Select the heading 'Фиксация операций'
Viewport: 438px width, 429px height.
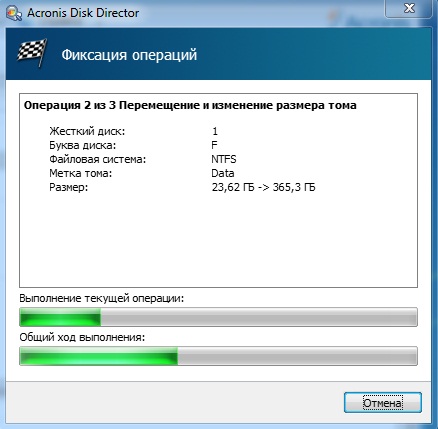(129, 55)
